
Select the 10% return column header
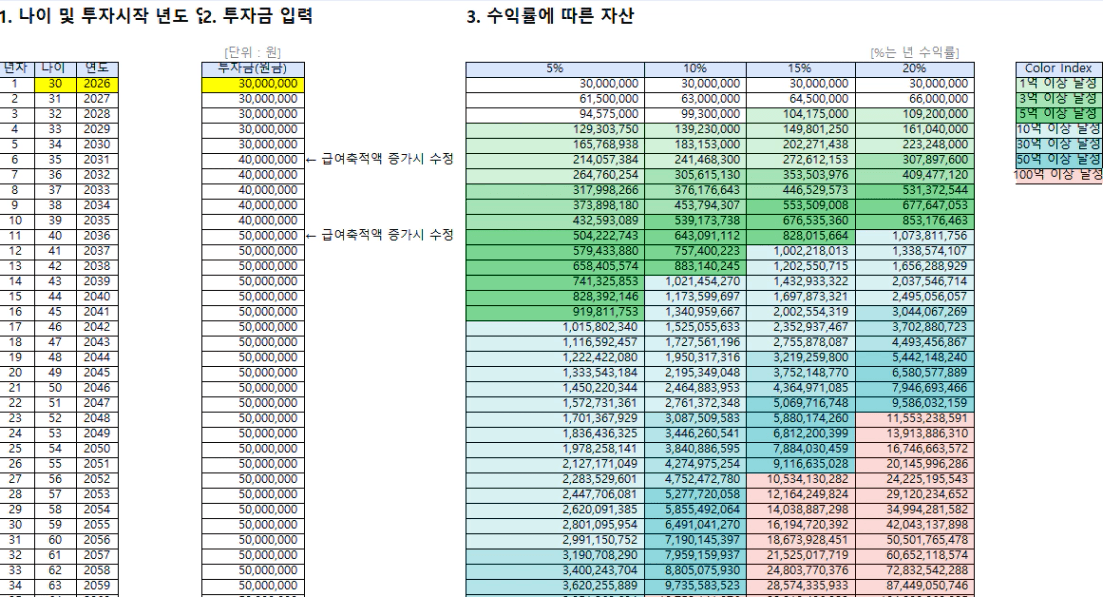695,69
